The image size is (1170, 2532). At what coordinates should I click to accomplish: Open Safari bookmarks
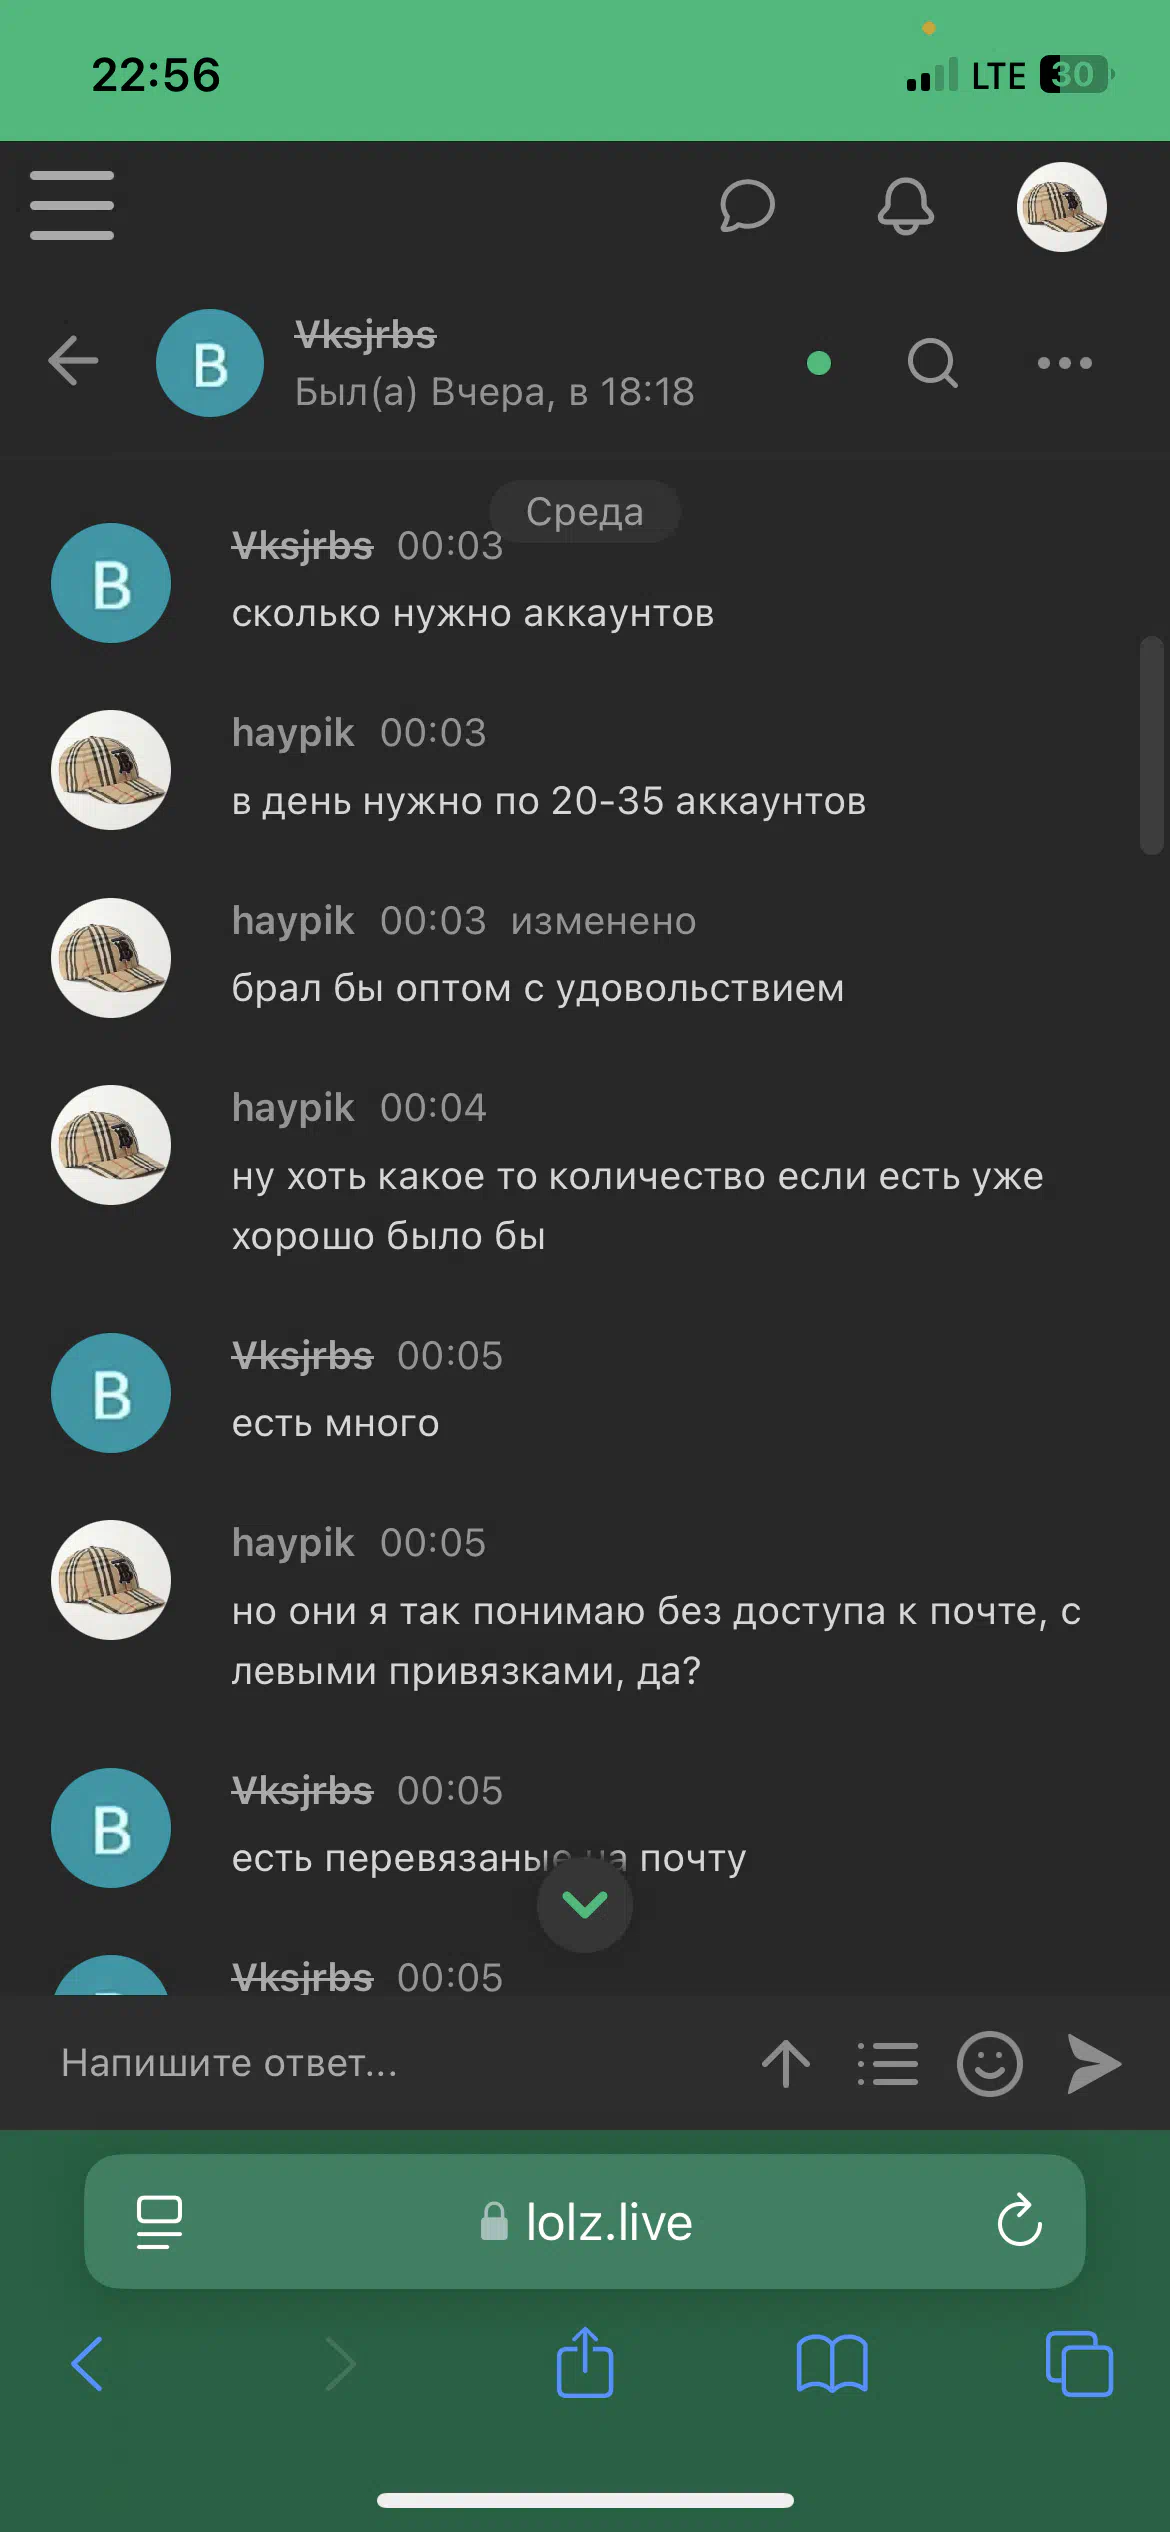click(832, 2364)
